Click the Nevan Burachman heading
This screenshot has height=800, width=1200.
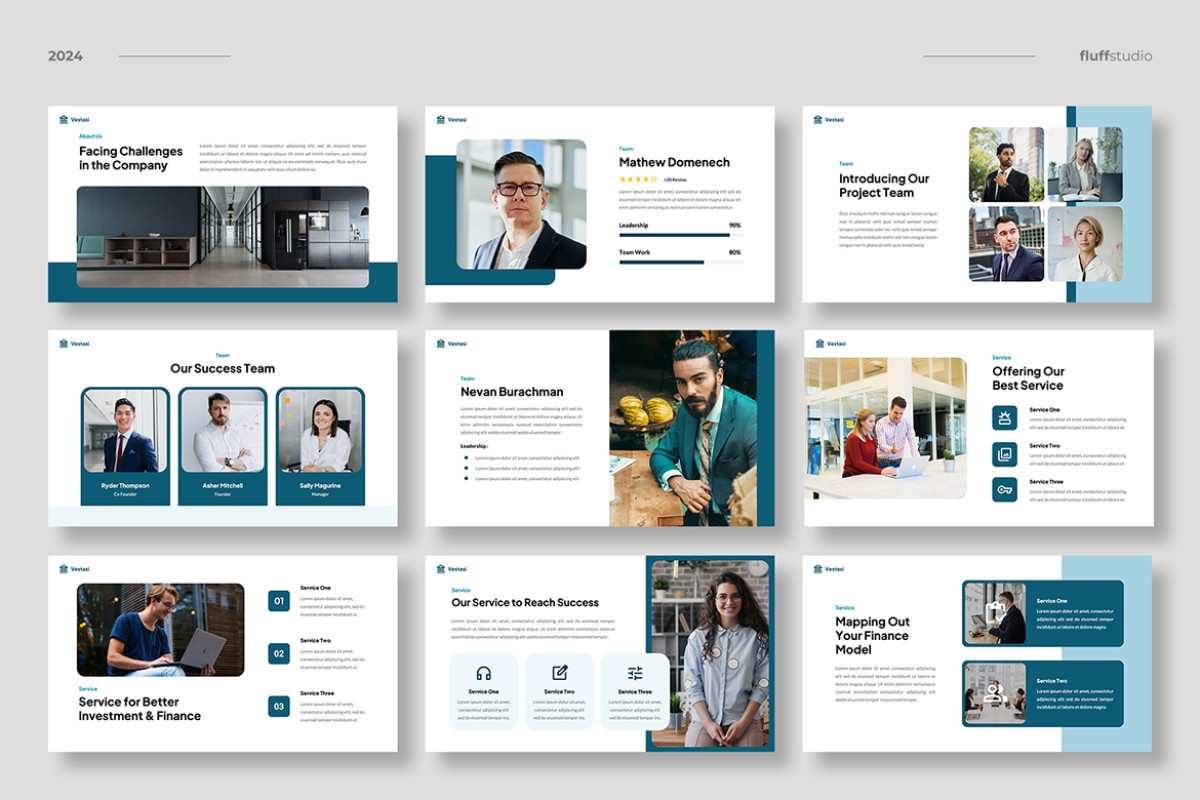[x=511, y=392]
